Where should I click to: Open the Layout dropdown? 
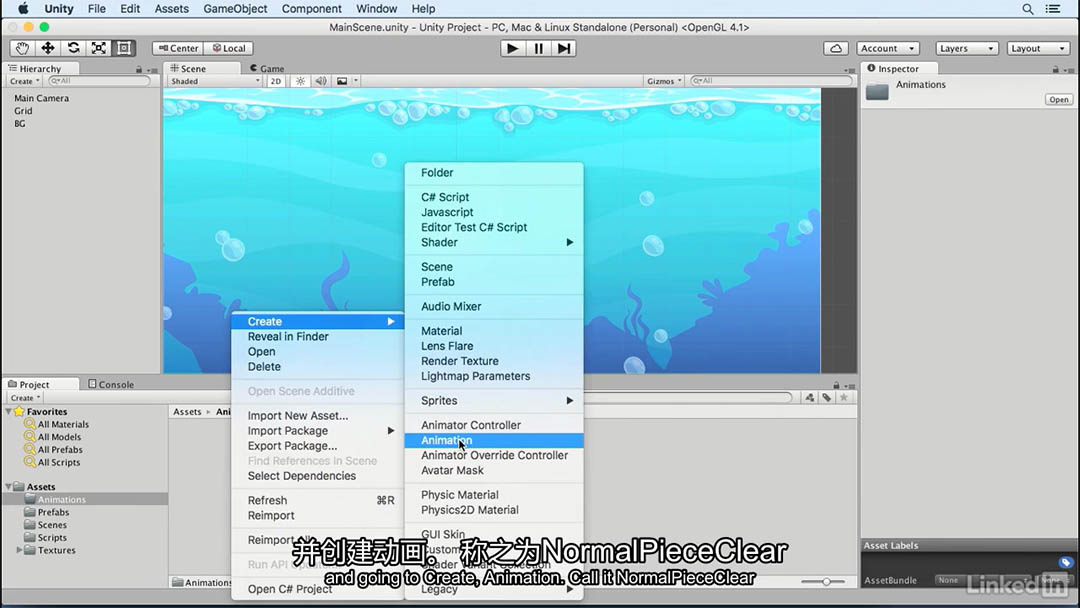[x=1039, y=48]
